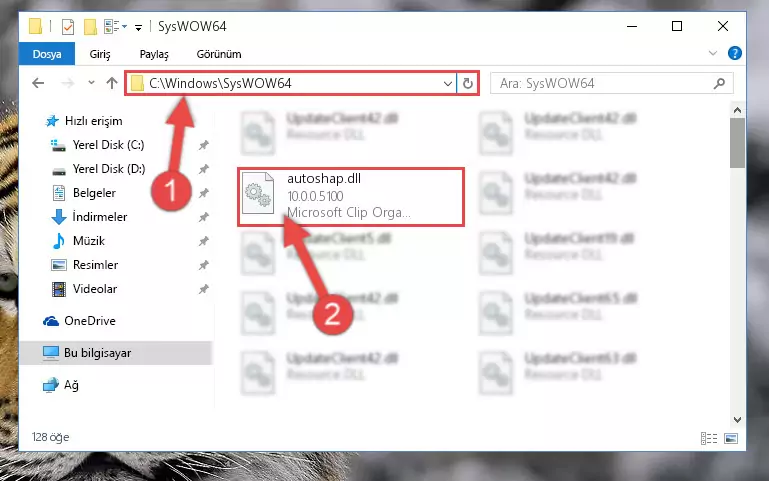
Task: Open recent locations dropdown arrow
Action: click(91, 83)
